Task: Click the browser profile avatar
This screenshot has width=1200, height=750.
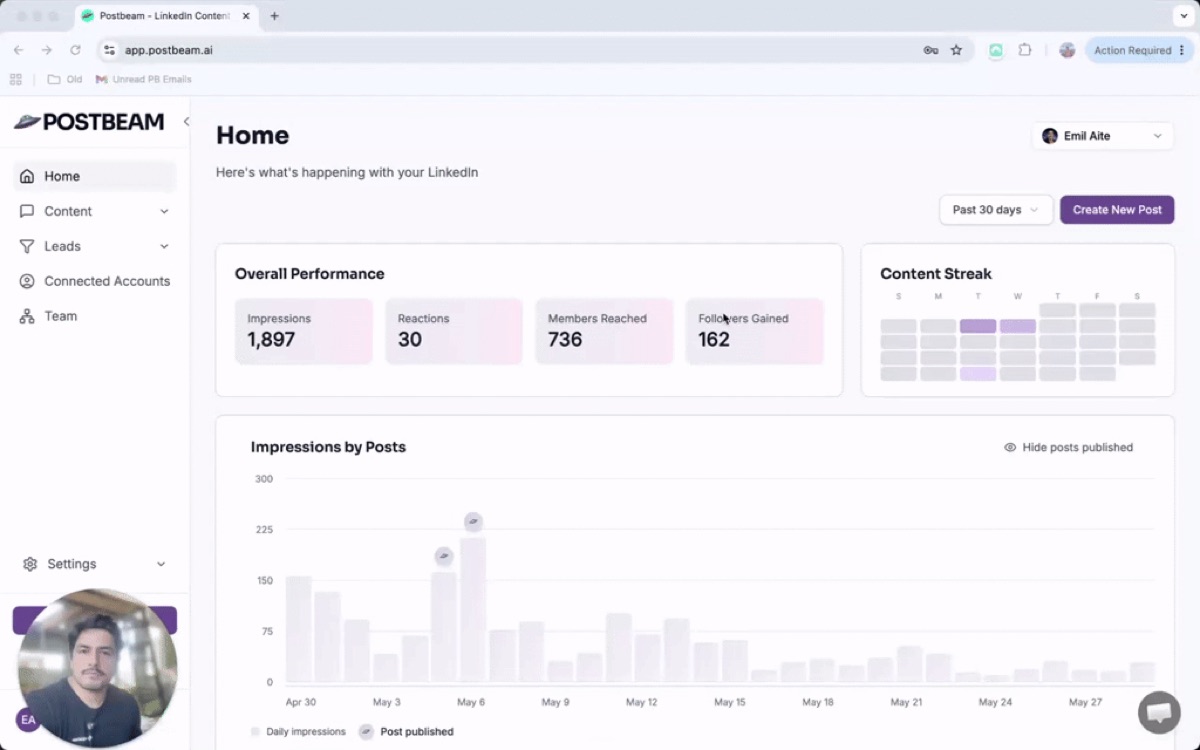Action: (1067, 50)
